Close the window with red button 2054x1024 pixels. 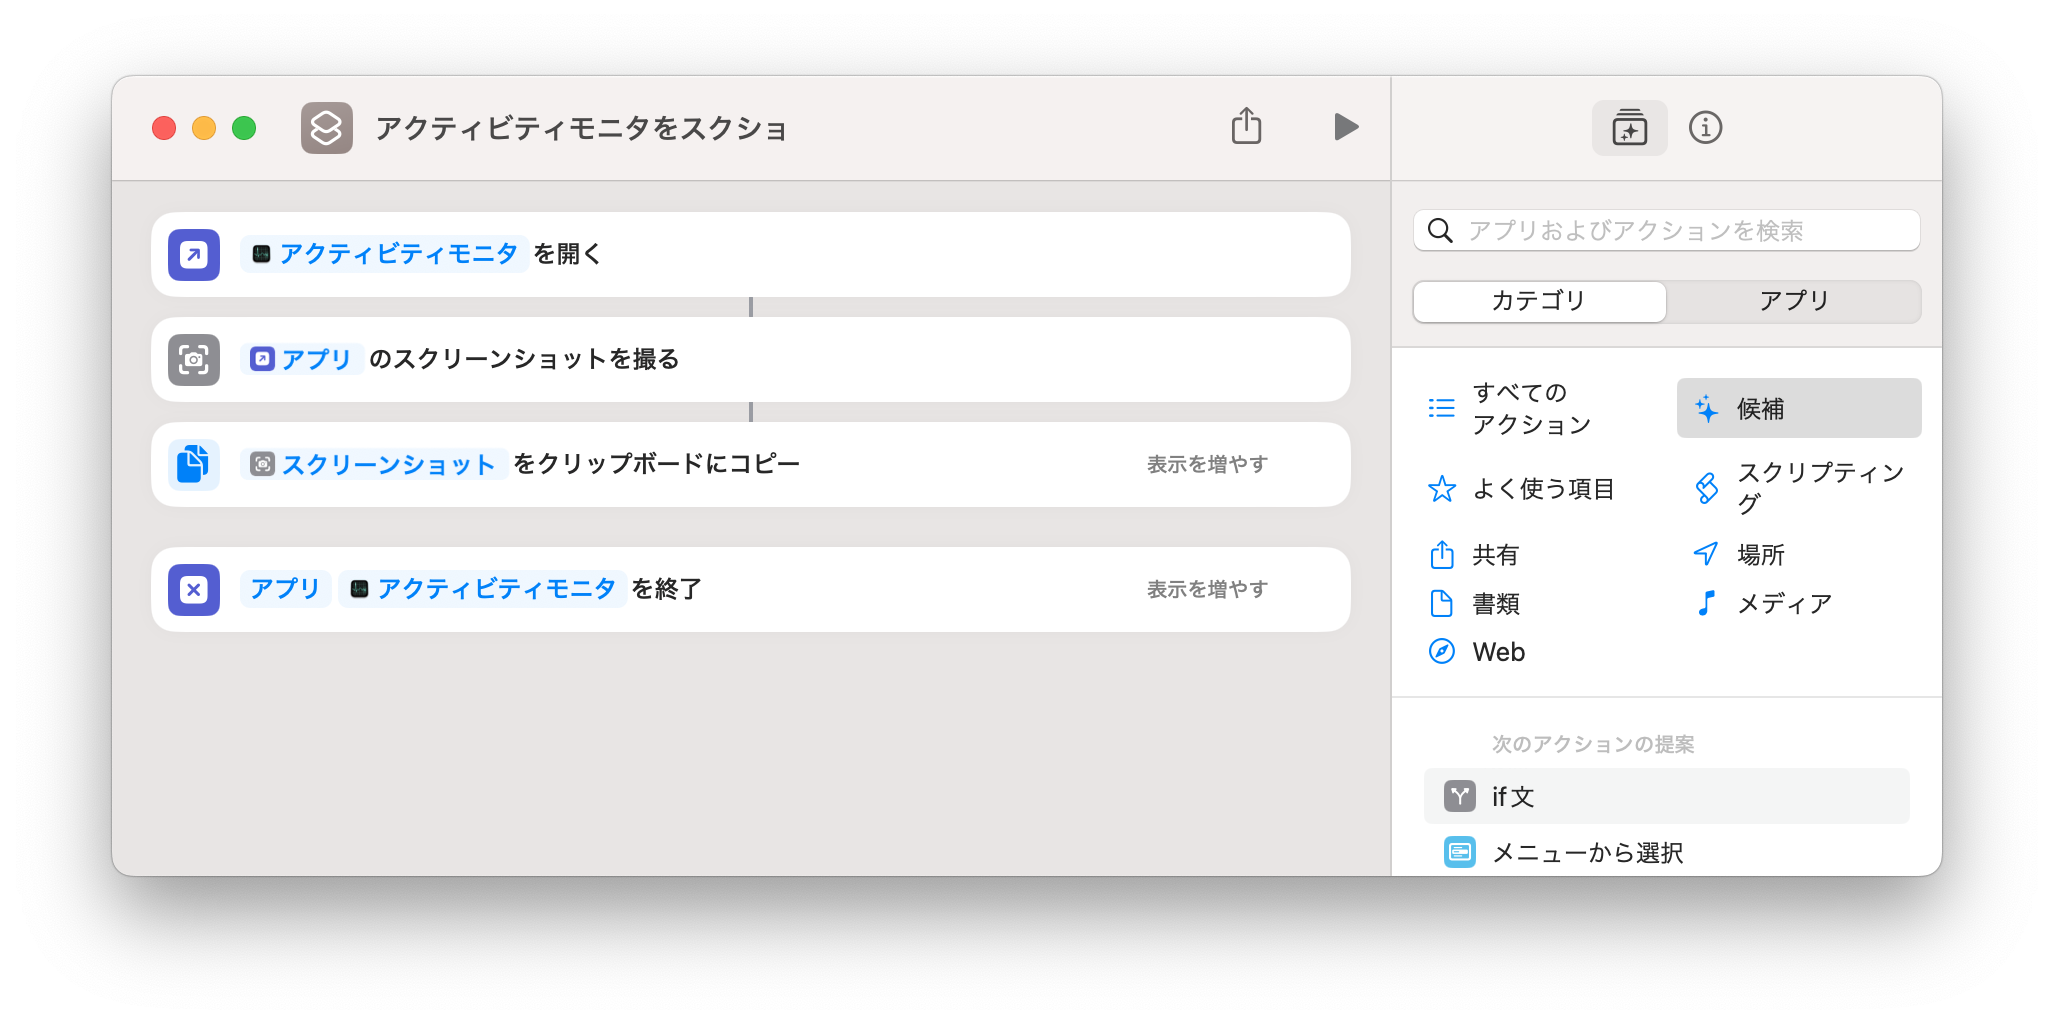coord(164,128)
